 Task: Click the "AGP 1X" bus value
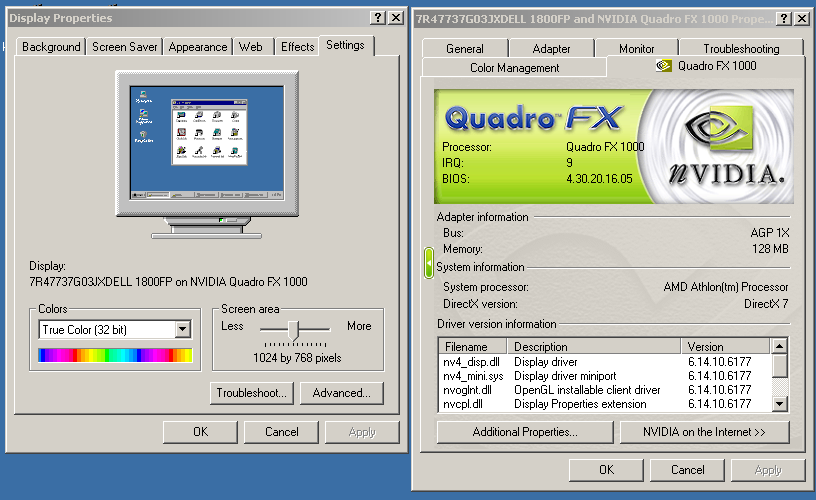770,233
